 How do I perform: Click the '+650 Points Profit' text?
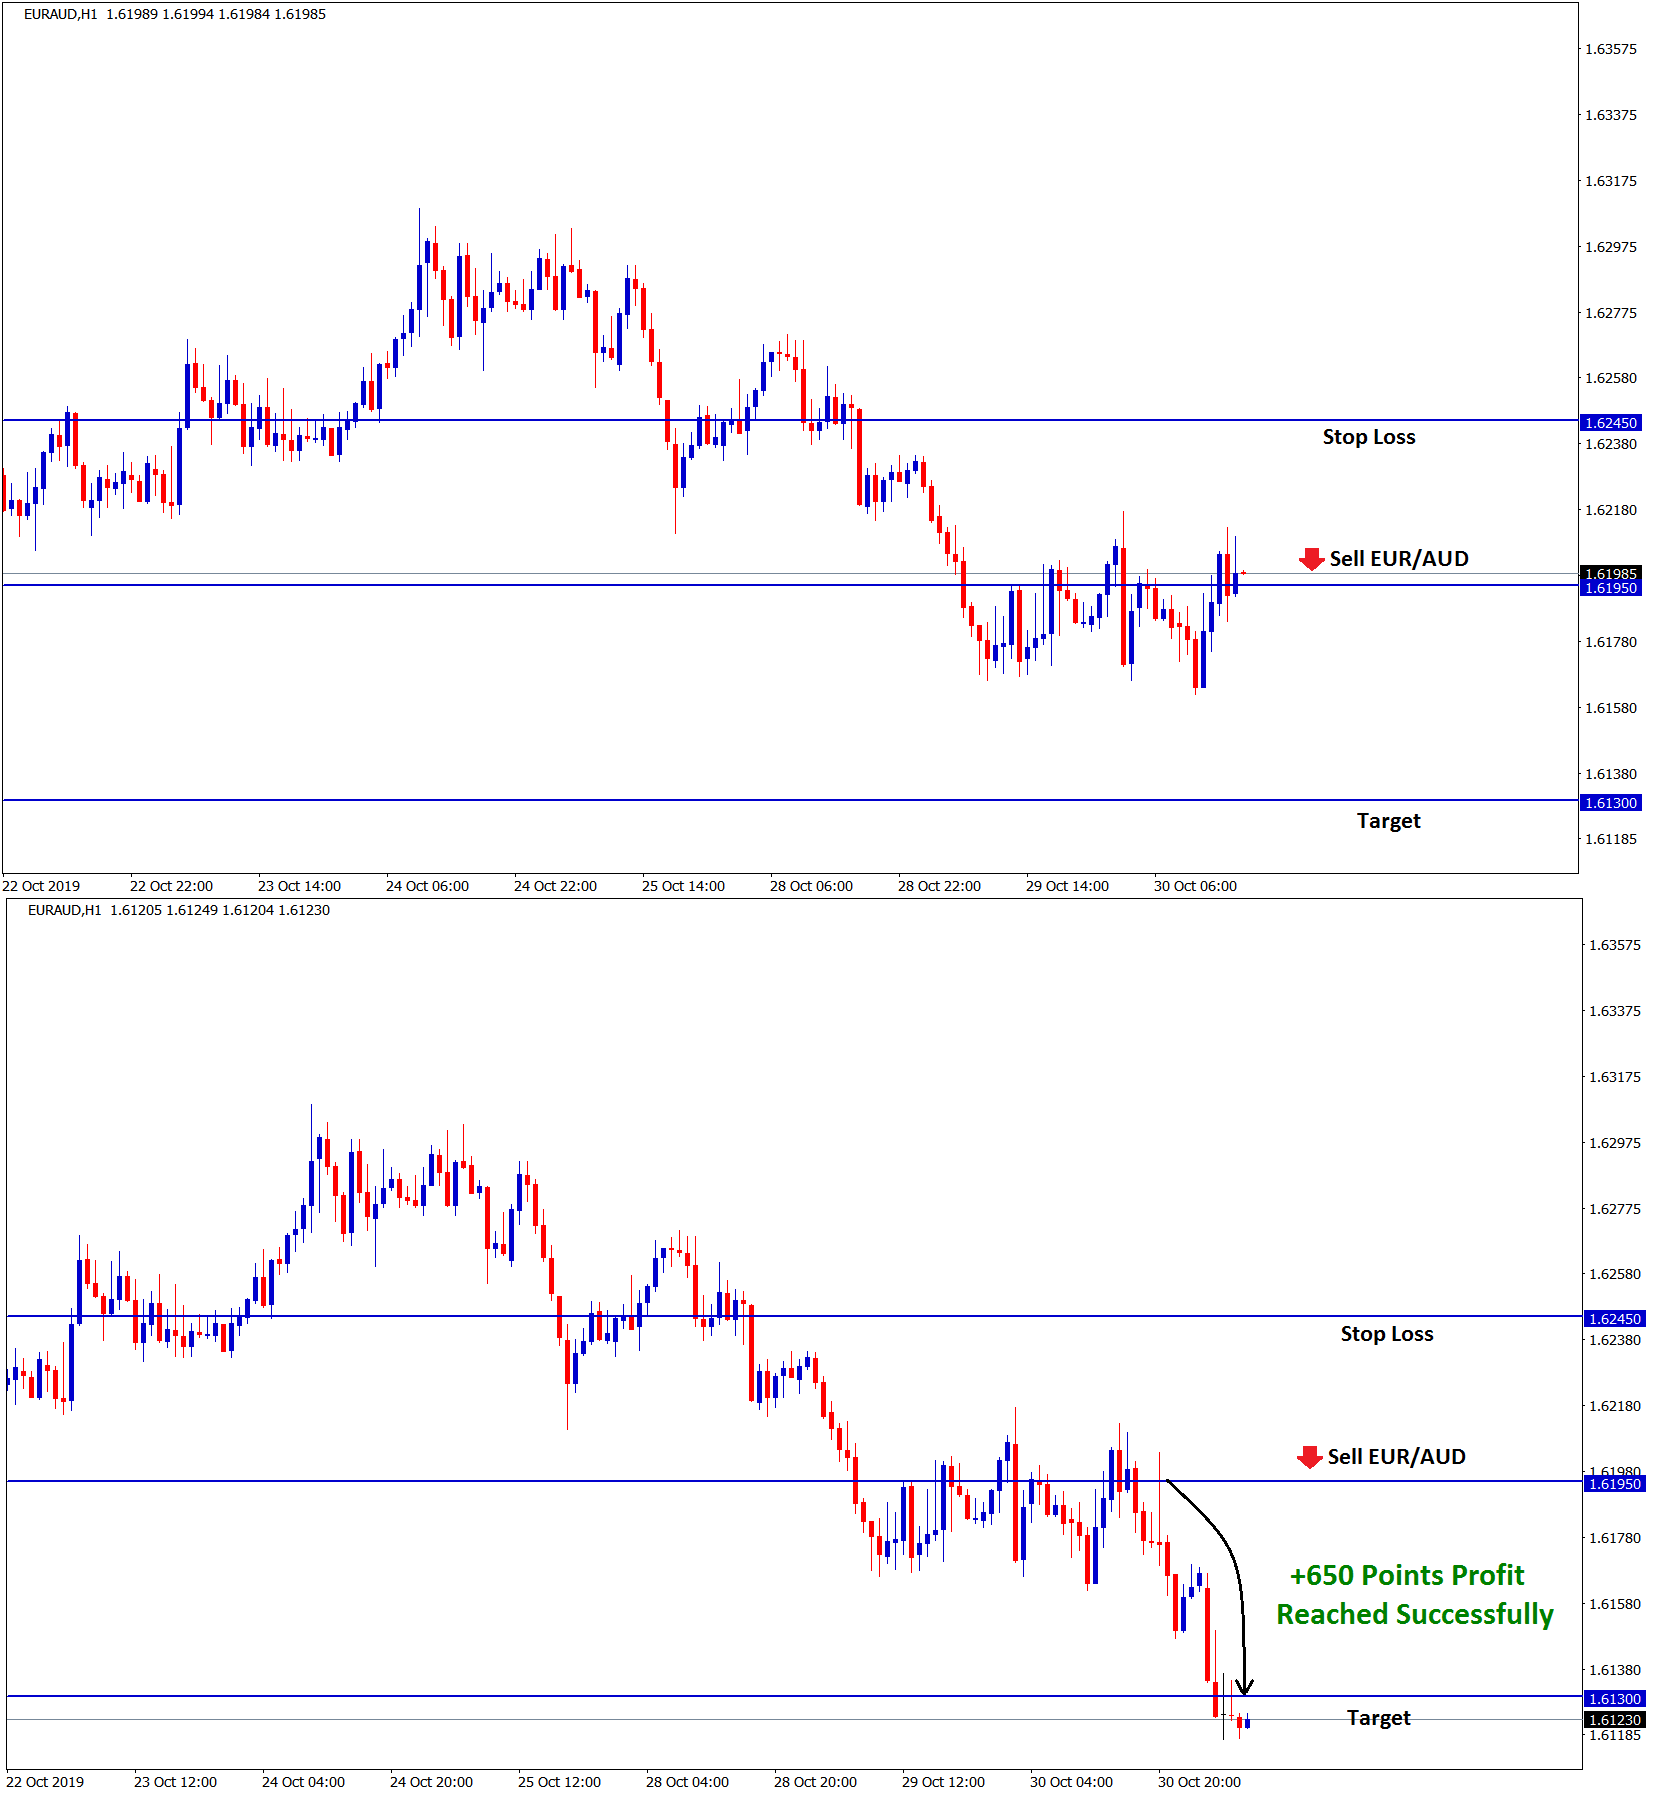(x=1407, y=1576)
